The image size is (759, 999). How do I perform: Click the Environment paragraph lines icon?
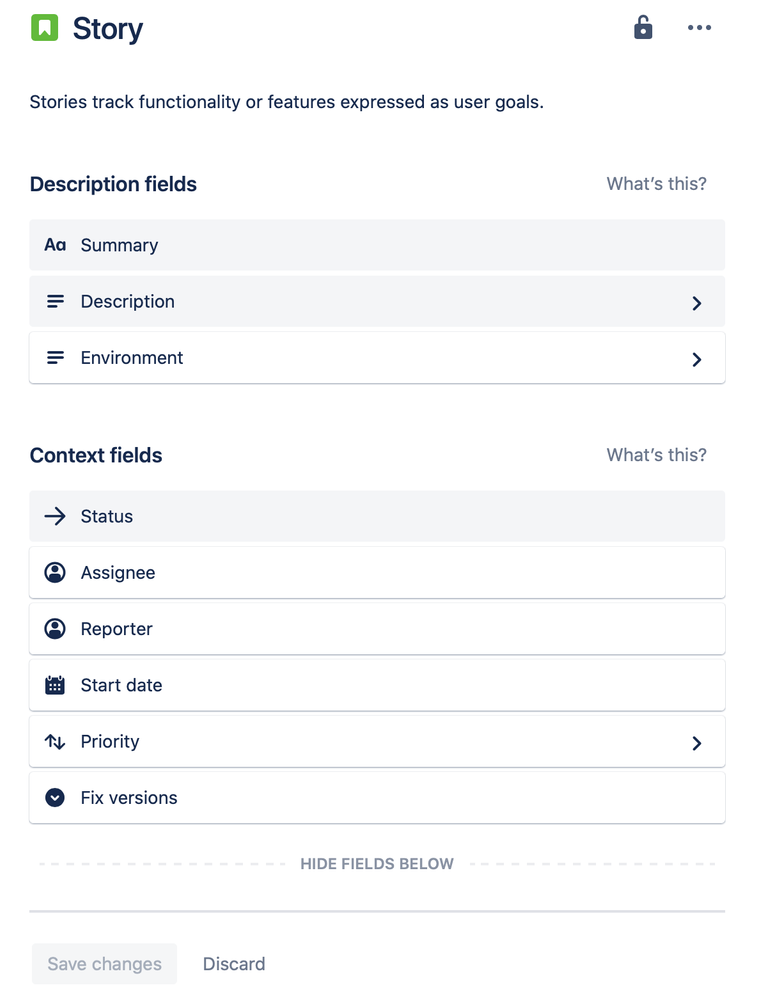pyautogui.click(x=55, y=357)
